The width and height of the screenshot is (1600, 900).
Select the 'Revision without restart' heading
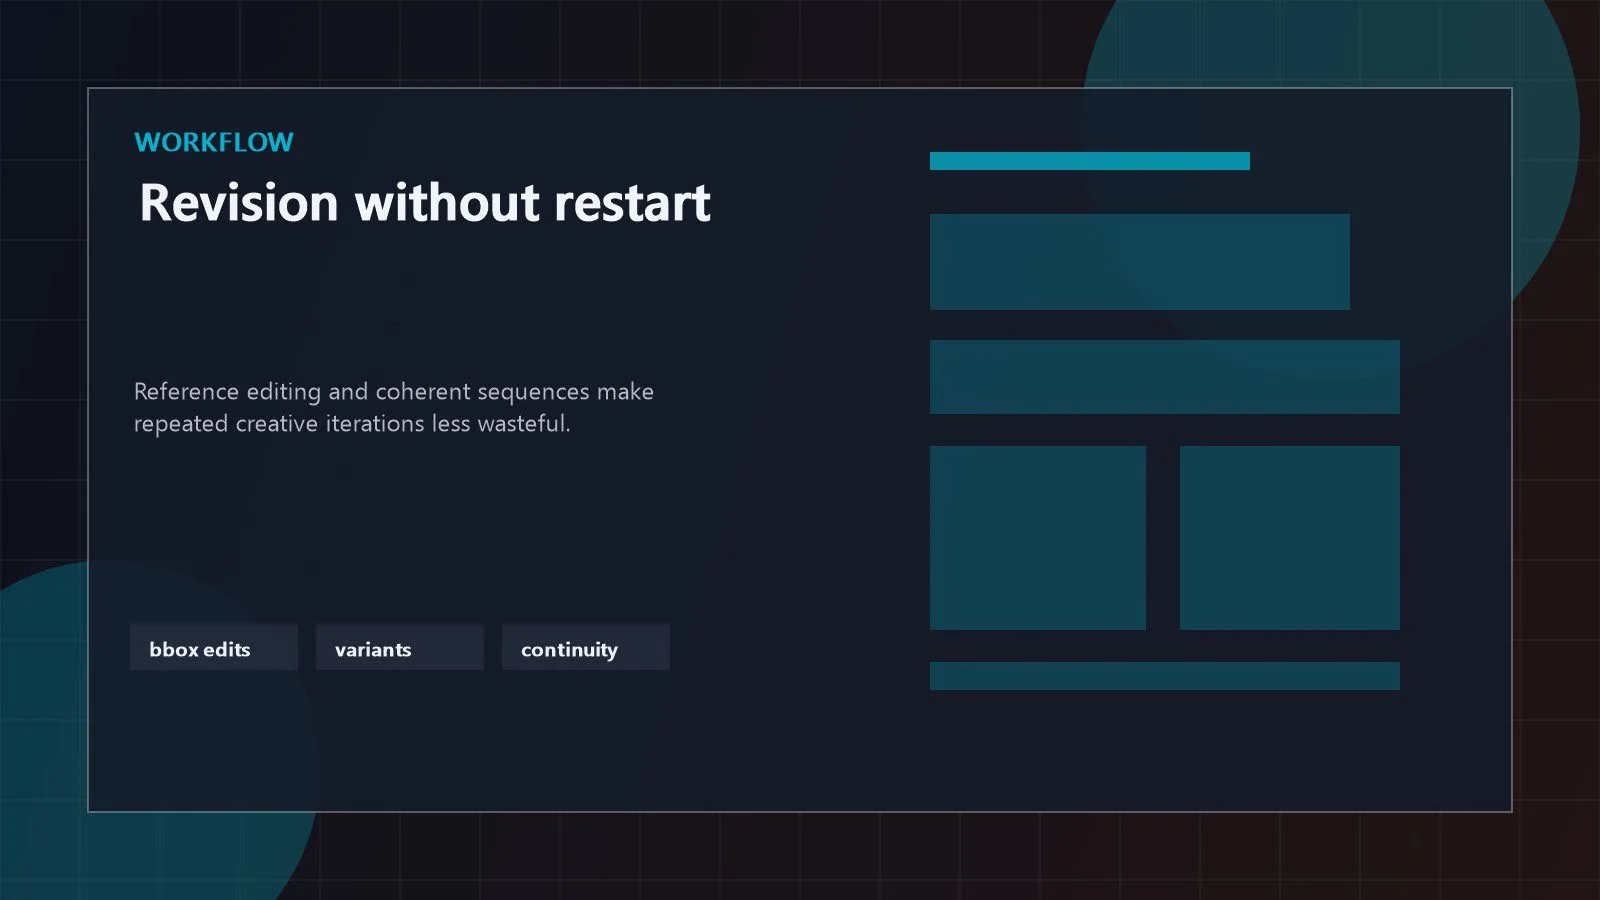coord(425,203)
